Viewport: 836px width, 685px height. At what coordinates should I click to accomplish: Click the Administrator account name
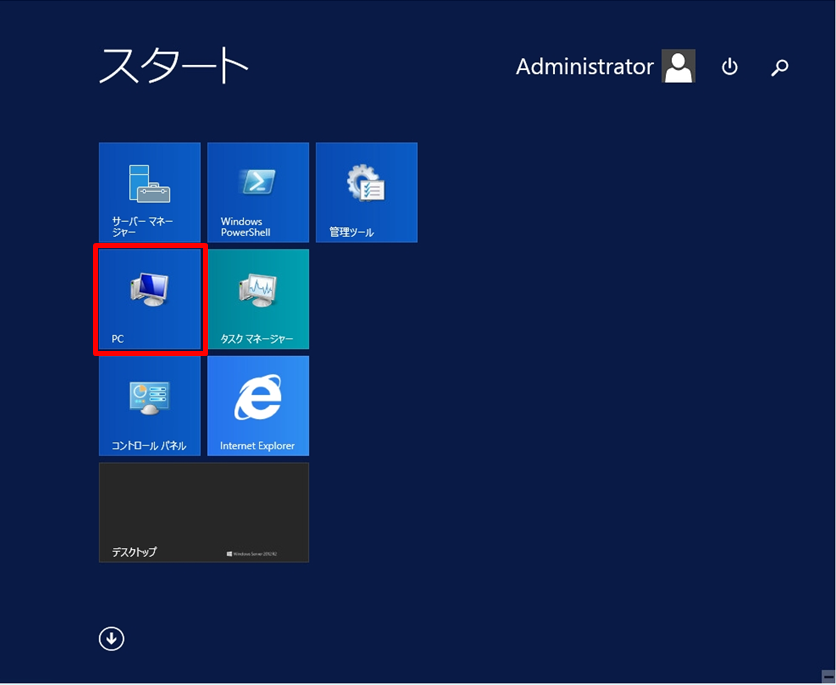(x=584, y=67)
